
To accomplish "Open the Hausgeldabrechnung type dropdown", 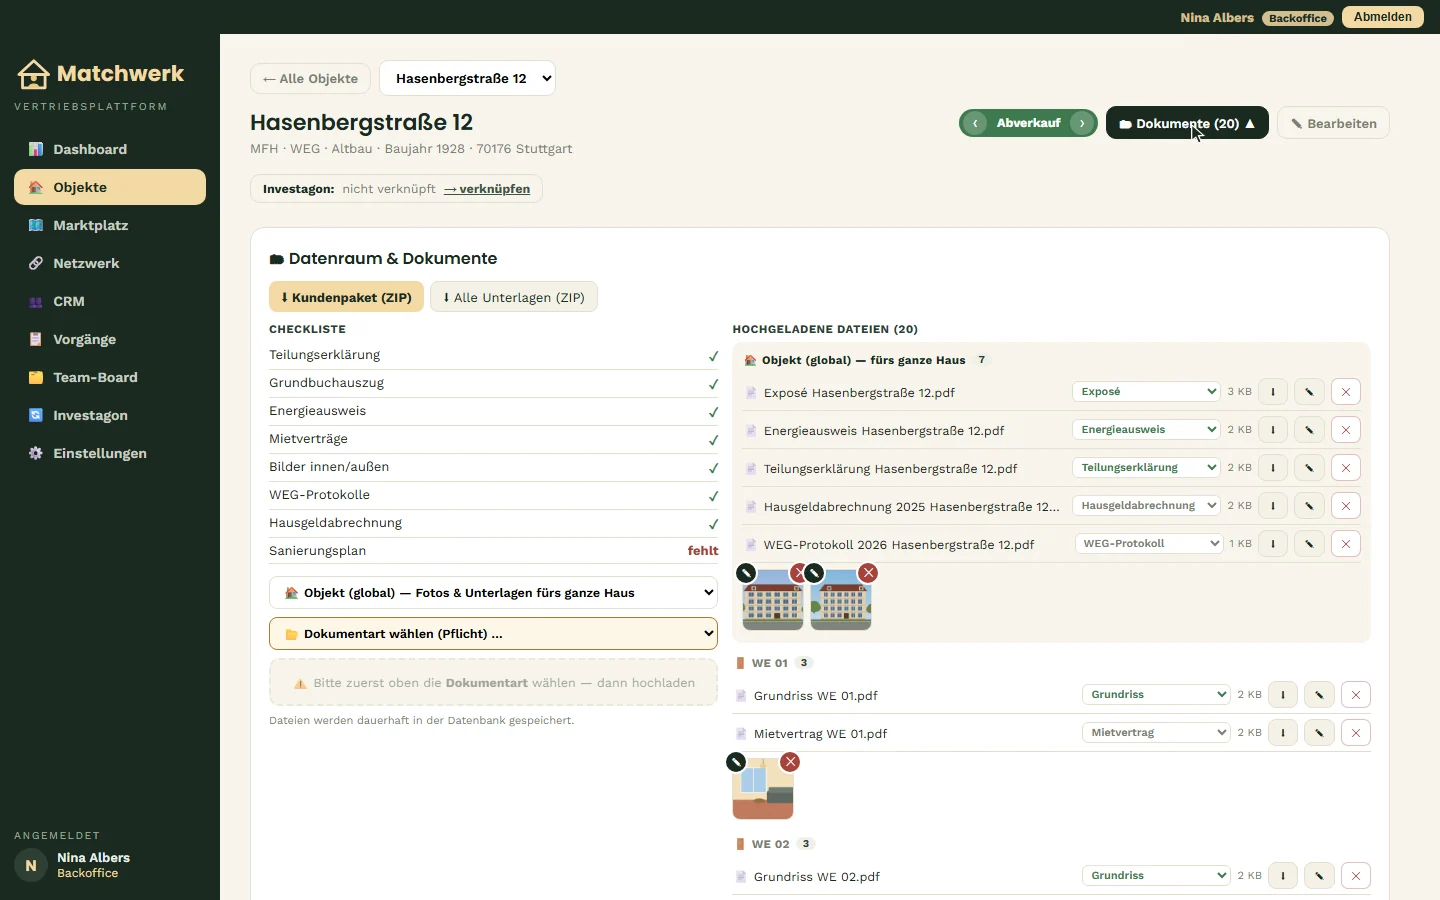I will 1146,506.
